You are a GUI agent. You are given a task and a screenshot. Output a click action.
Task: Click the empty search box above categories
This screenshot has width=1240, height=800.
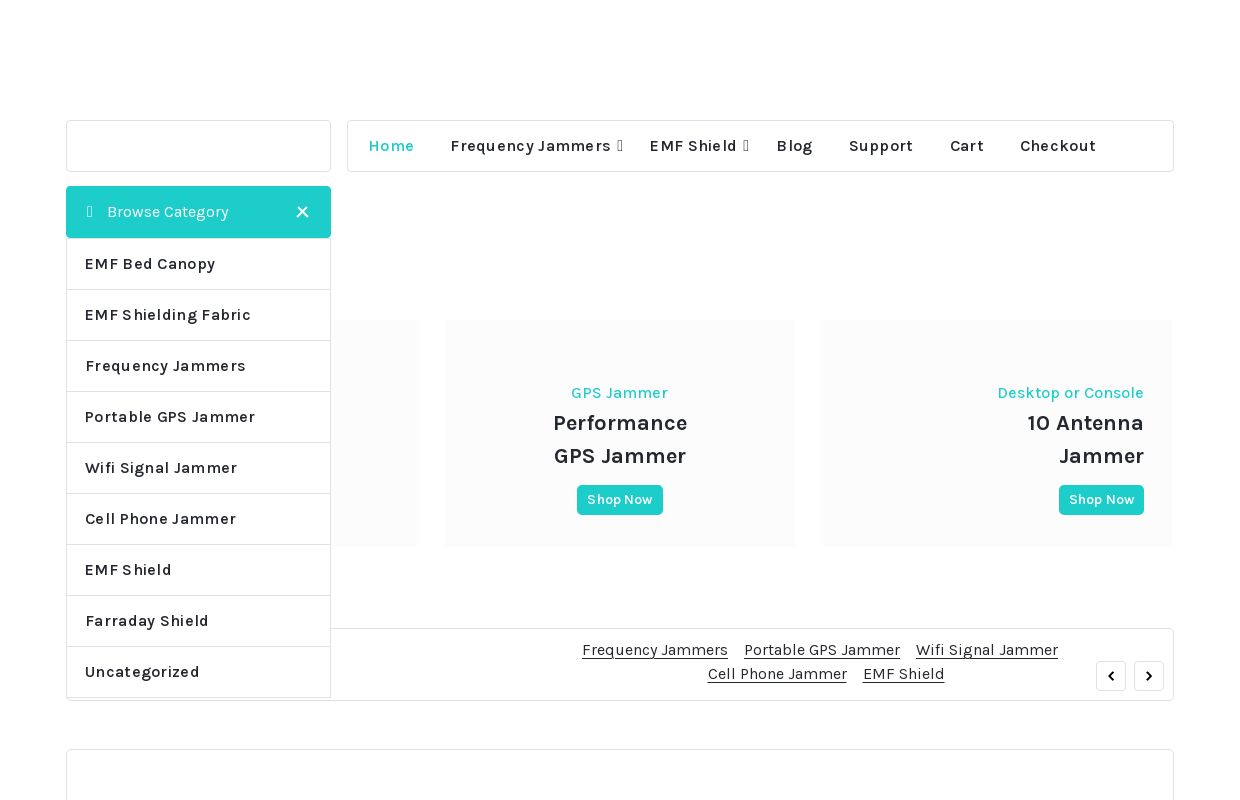pyautogui.click(x=198, y=146)
